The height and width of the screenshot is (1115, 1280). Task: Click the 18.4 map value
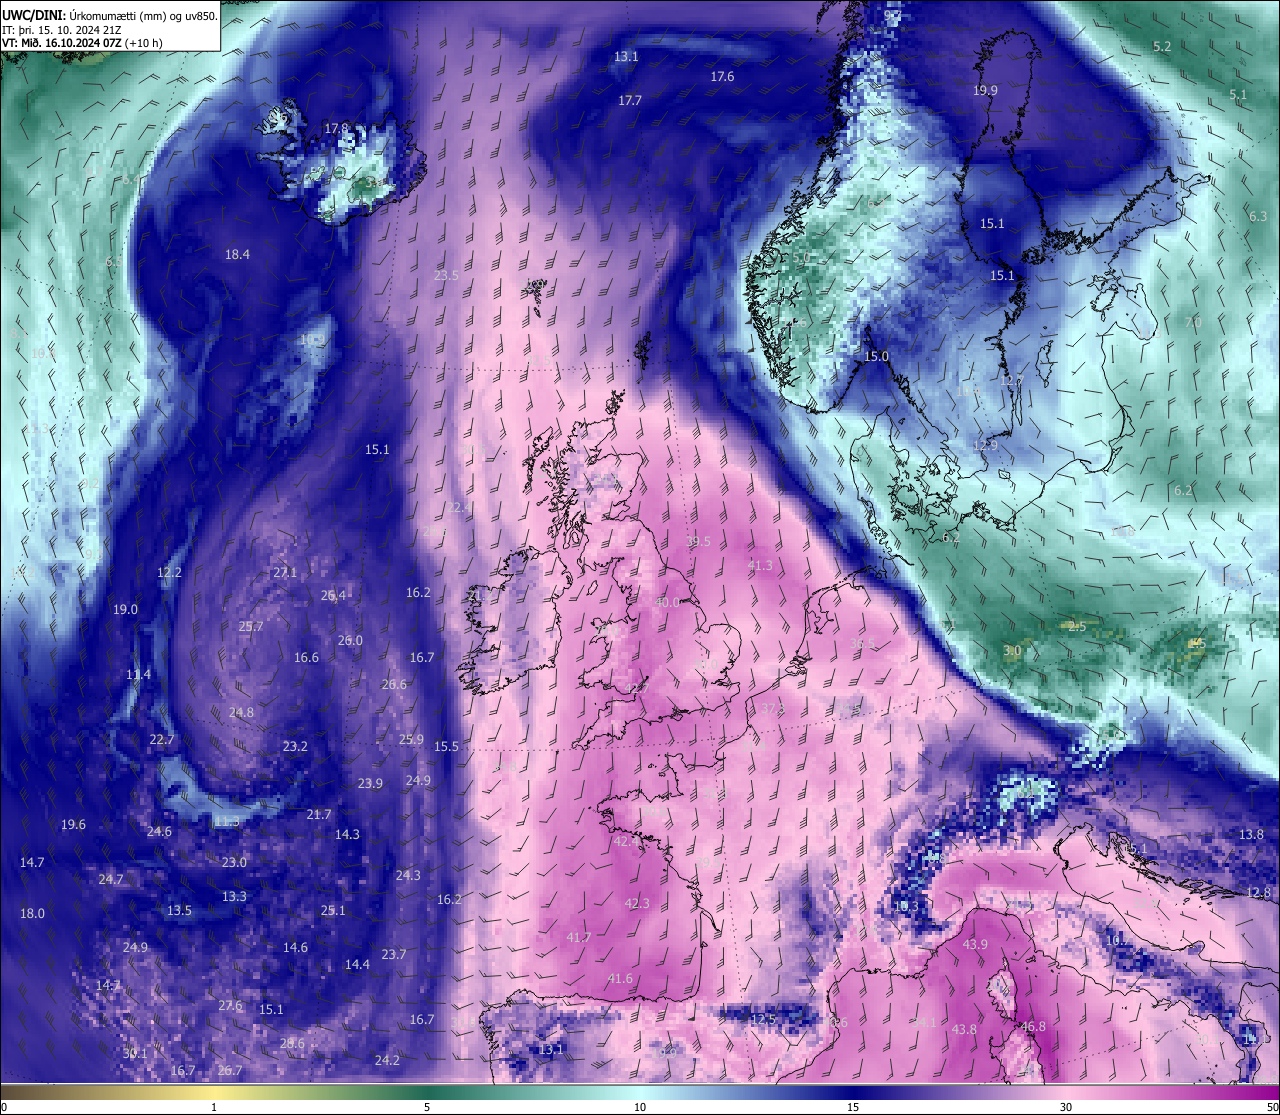pos(237,254)
